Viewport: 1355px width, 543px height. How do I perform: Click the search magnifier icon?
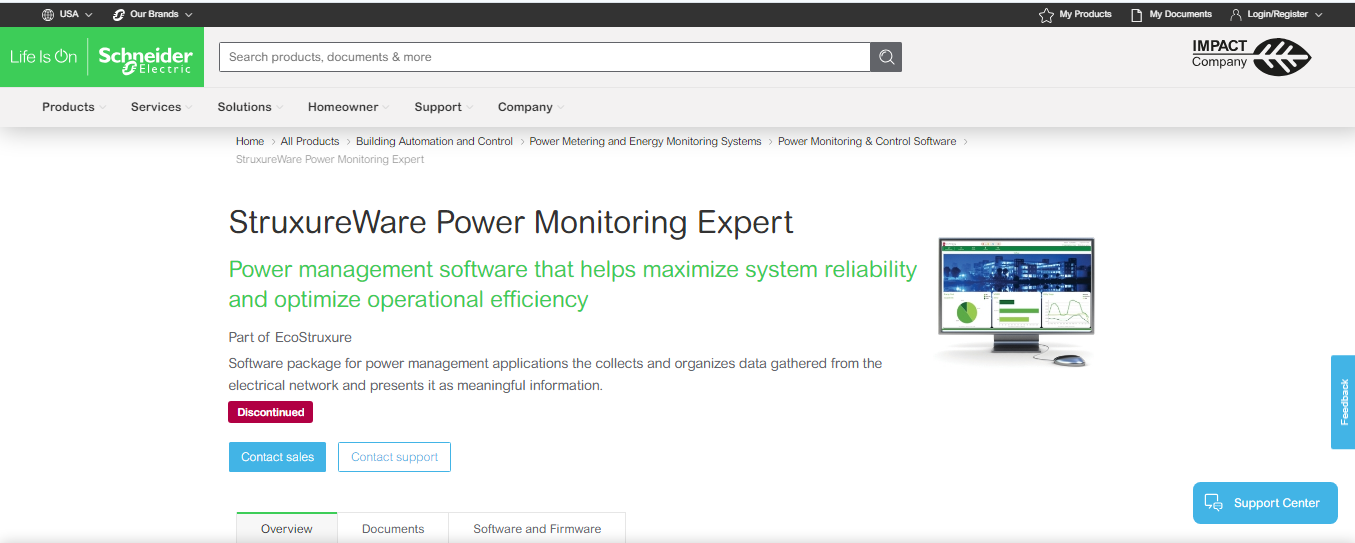pyautogui.click(x=886, y=57)
